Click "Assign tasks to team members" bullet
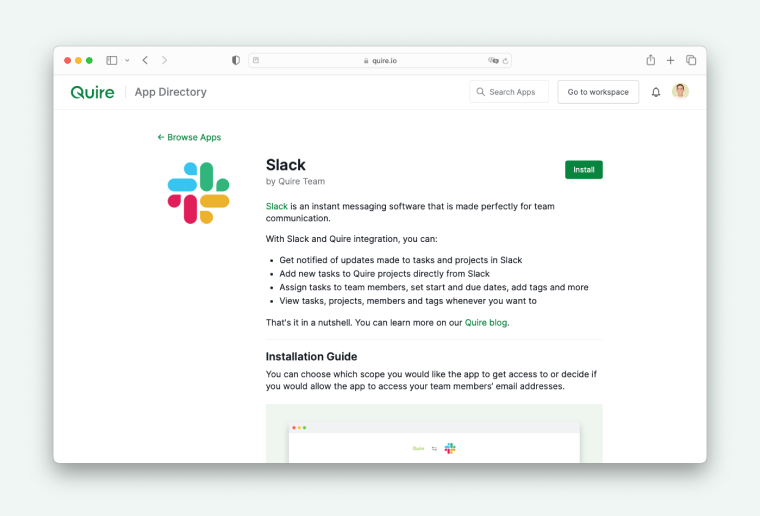Screen dimensions: 760x516 (434, 287)
